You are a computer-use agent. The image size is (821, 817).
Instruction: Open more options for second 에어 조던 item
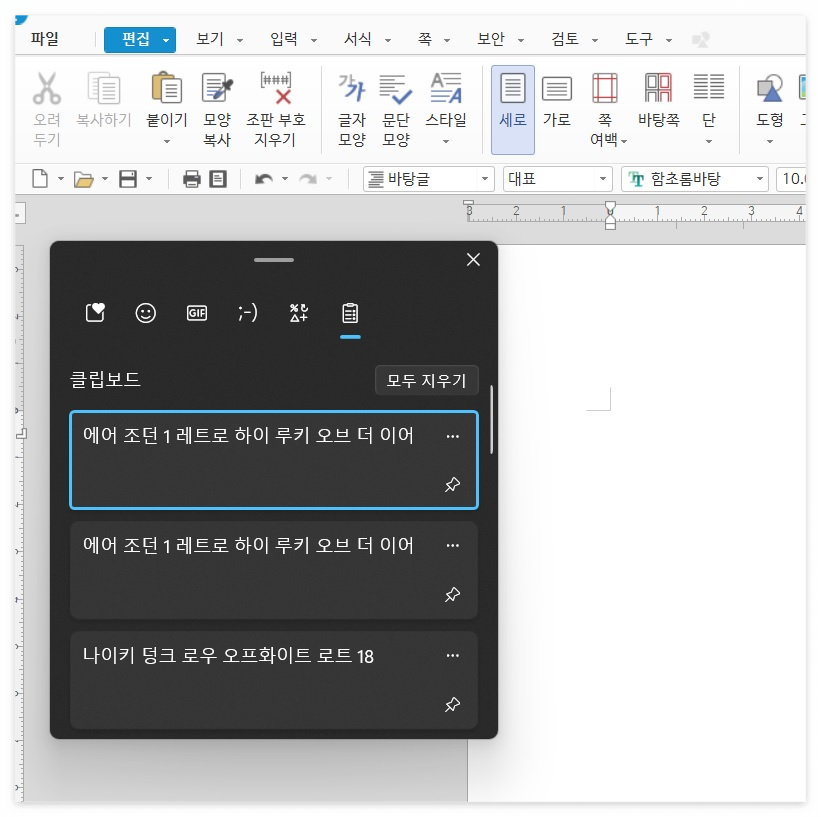pyautogui.click(x=453, y=546)
